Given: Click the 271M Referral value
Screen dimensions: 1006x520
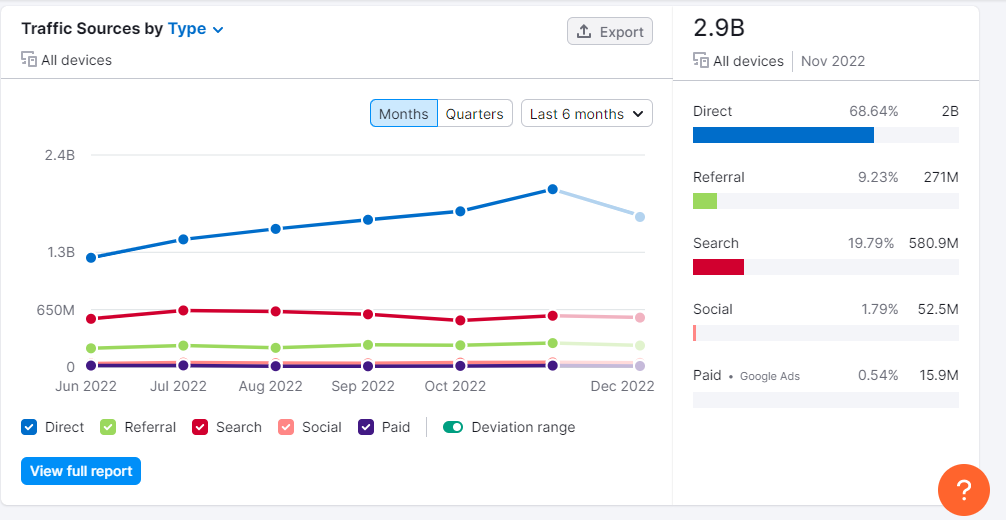Looking at the screenshot, I should point(941,177).
